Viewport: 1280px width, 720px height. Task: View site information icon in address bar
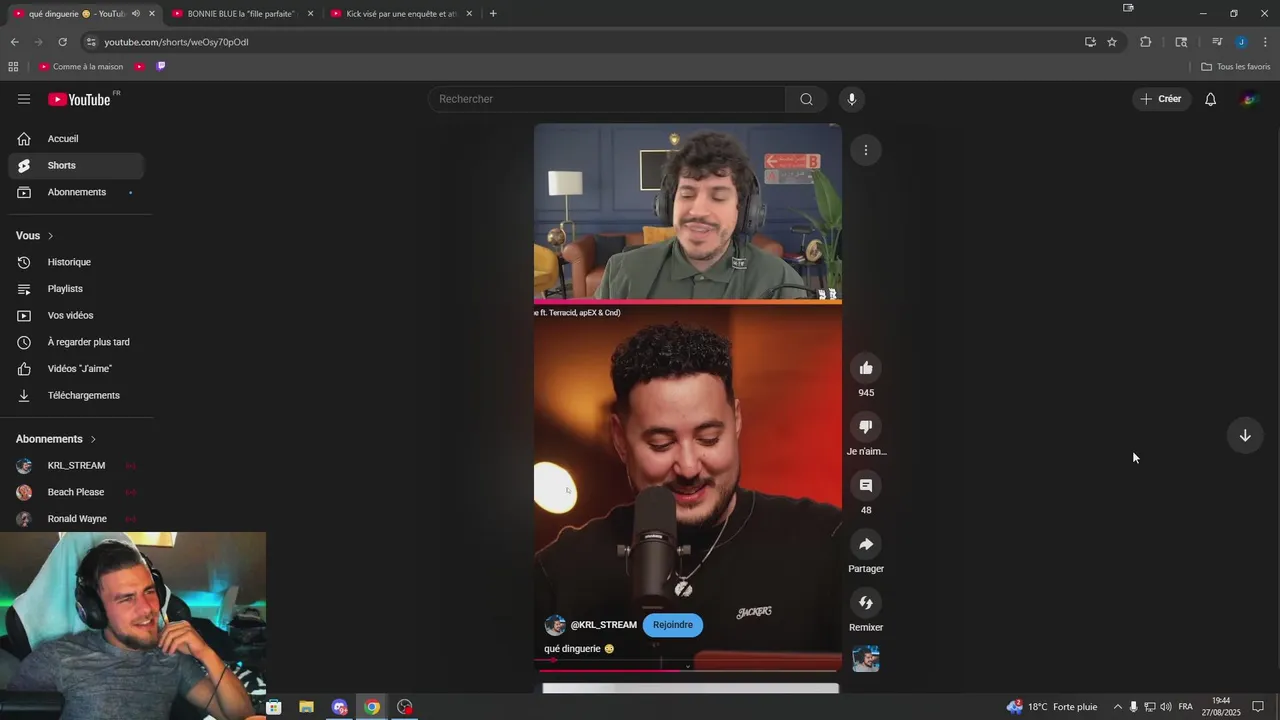pos(91,42)
